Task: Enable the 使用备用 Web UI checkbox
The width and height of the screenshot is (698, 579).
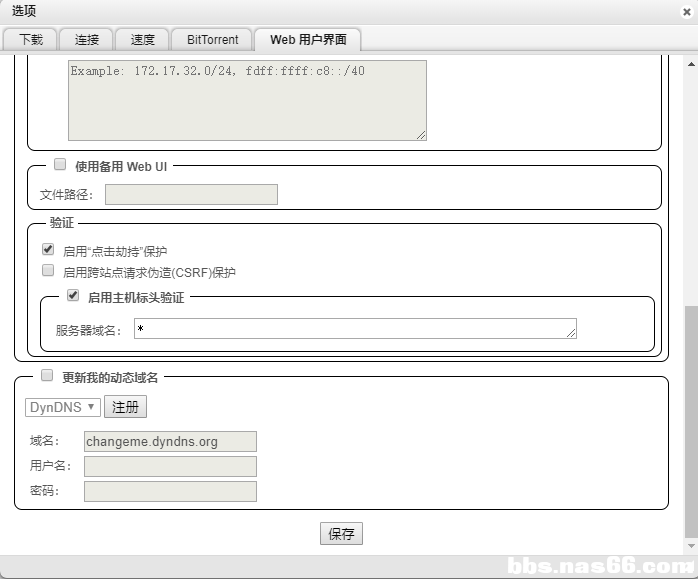Action: click(60, 165)
